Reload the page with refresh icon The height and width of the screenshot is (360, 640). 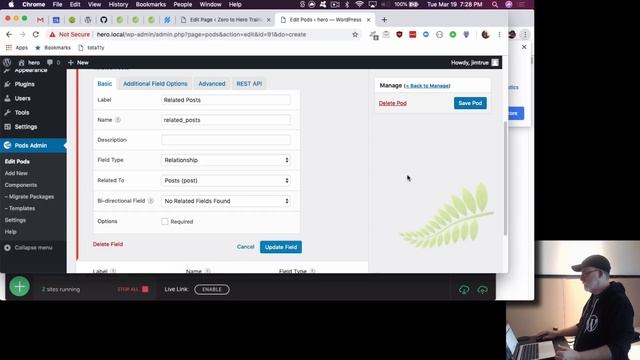[x=36, y=35]
